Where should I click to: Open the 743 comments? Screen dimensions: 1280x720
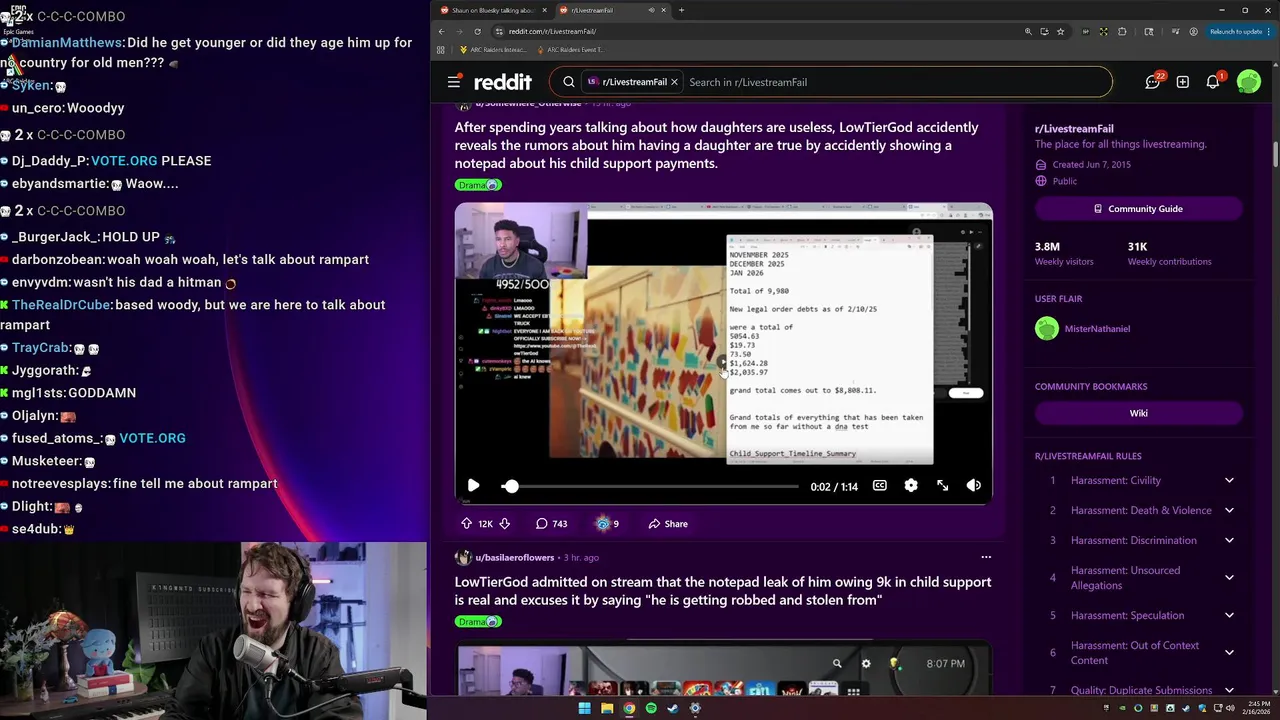[x=551, y=524]
